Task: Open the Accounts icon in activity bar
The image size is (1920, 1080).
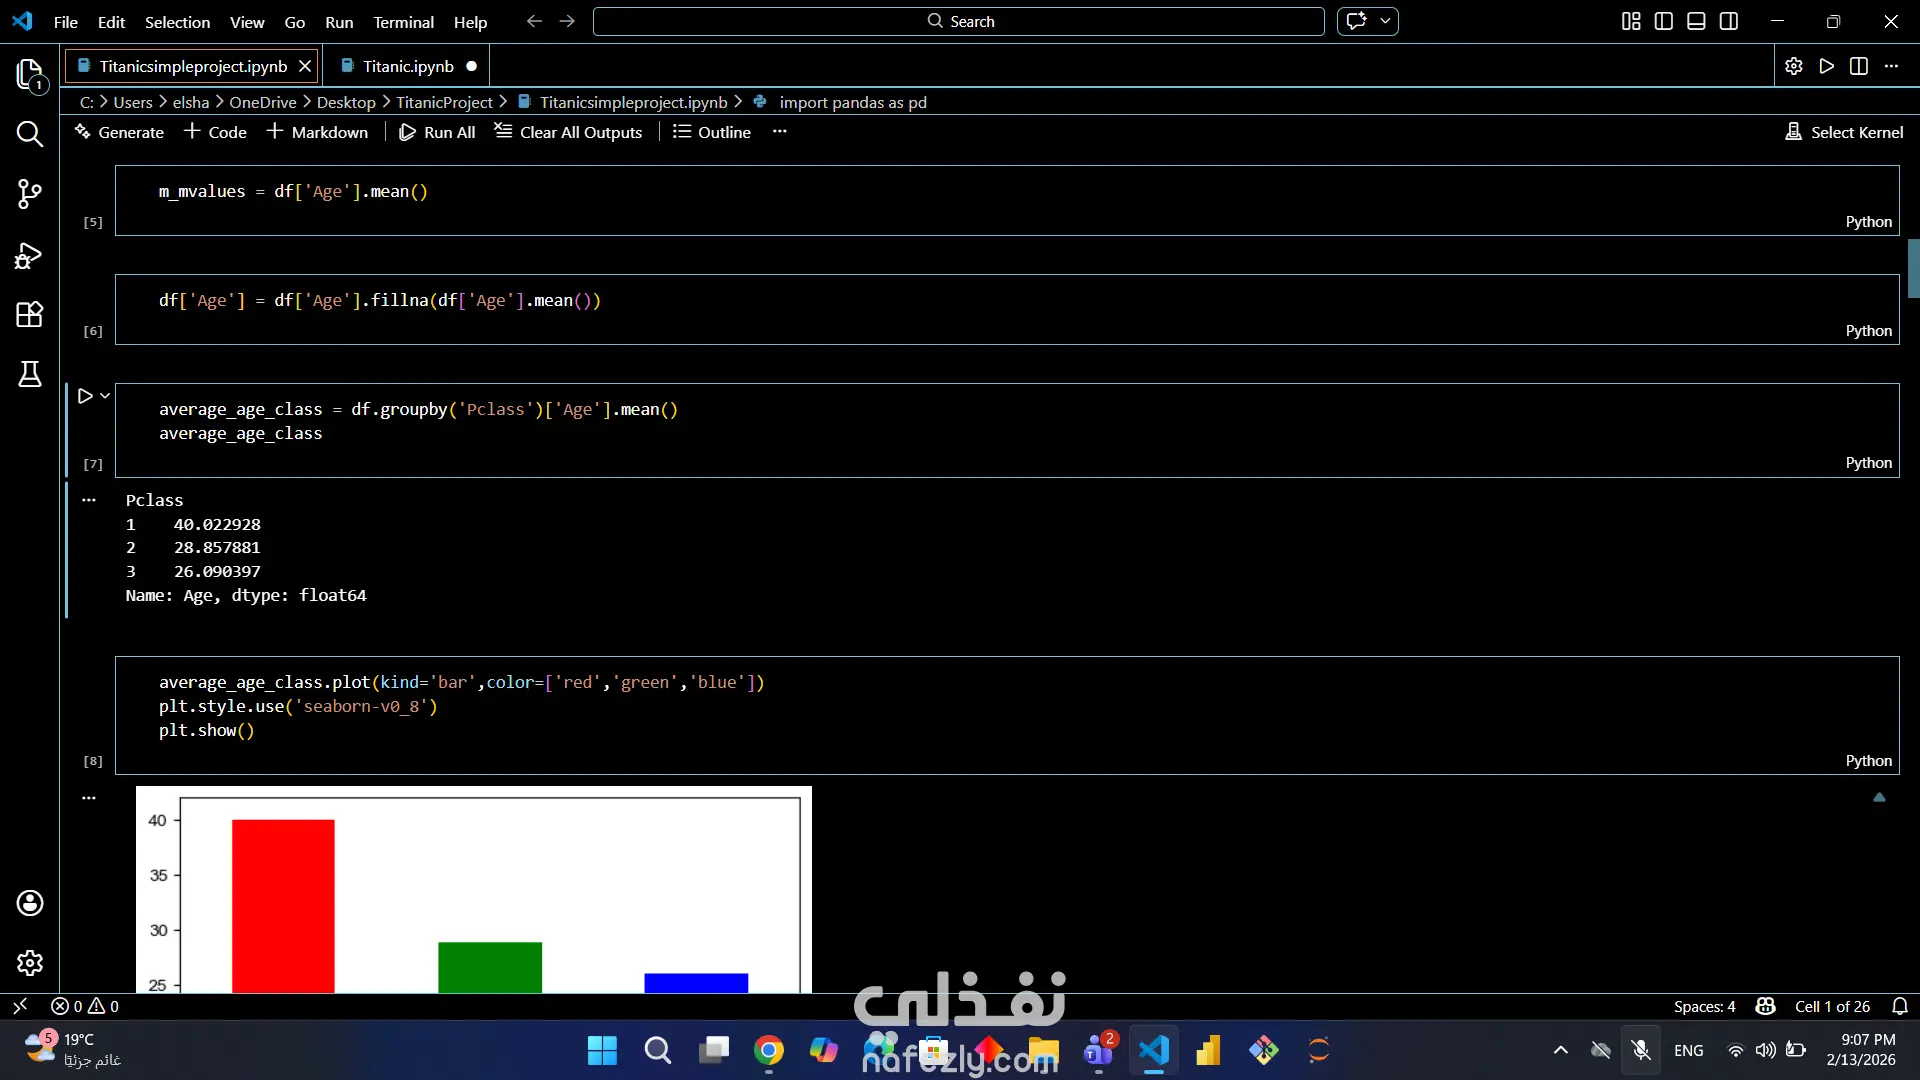Action: tap(30, 903)
